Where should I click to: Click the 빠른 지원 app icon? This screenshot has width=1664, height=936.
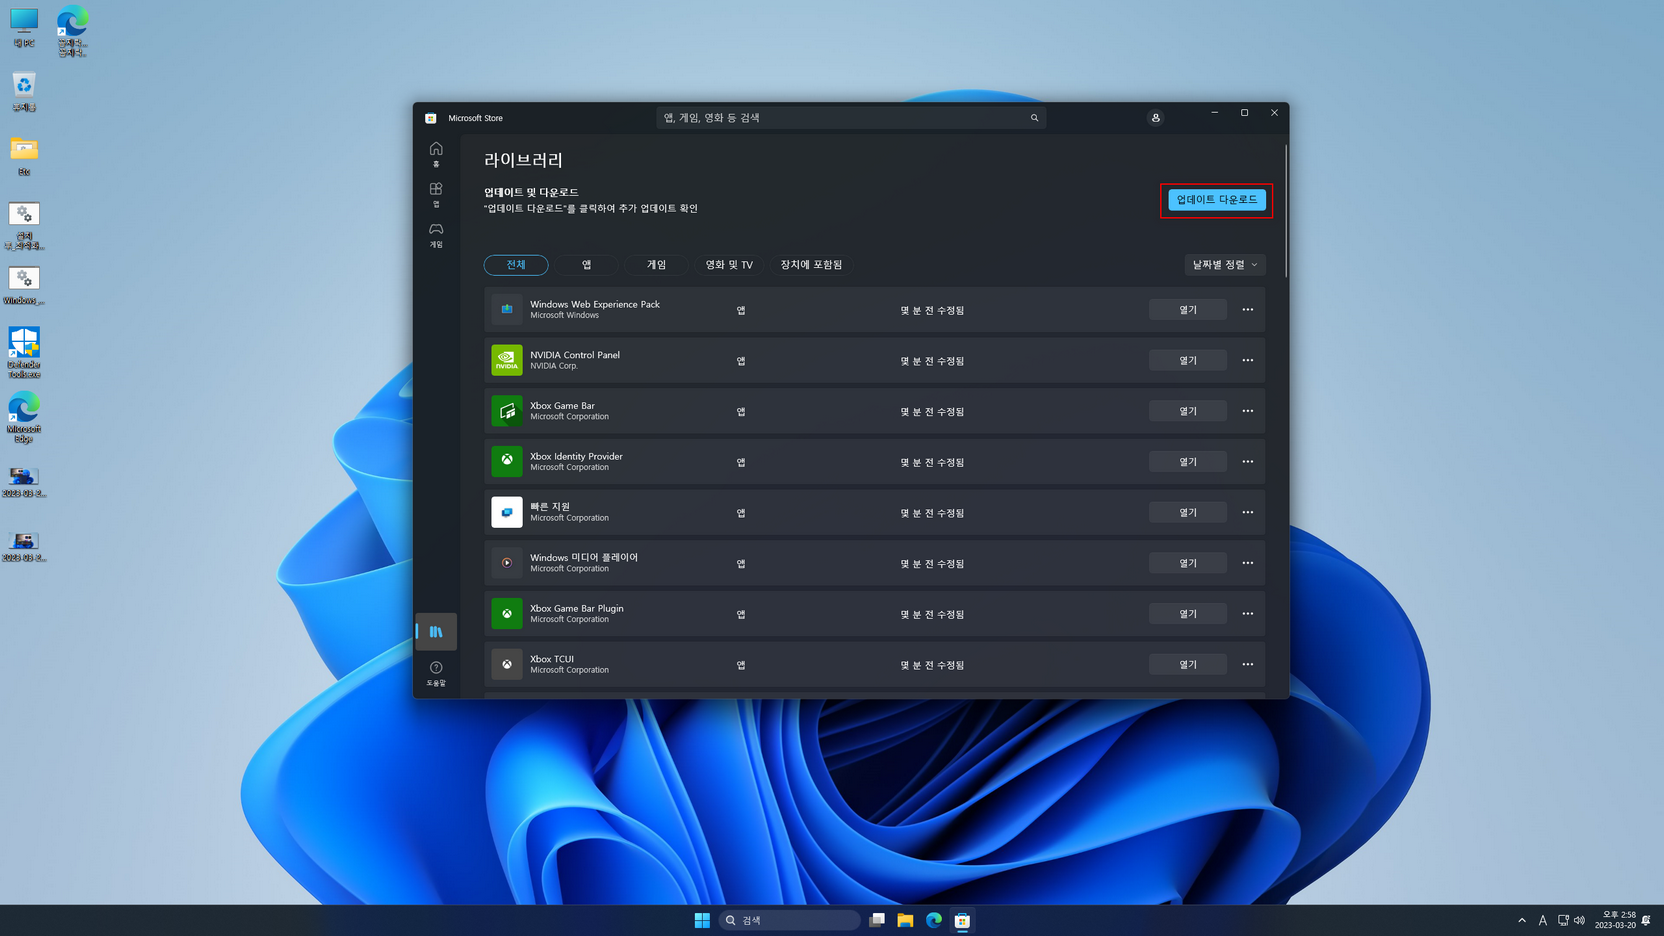coord(507,512)
